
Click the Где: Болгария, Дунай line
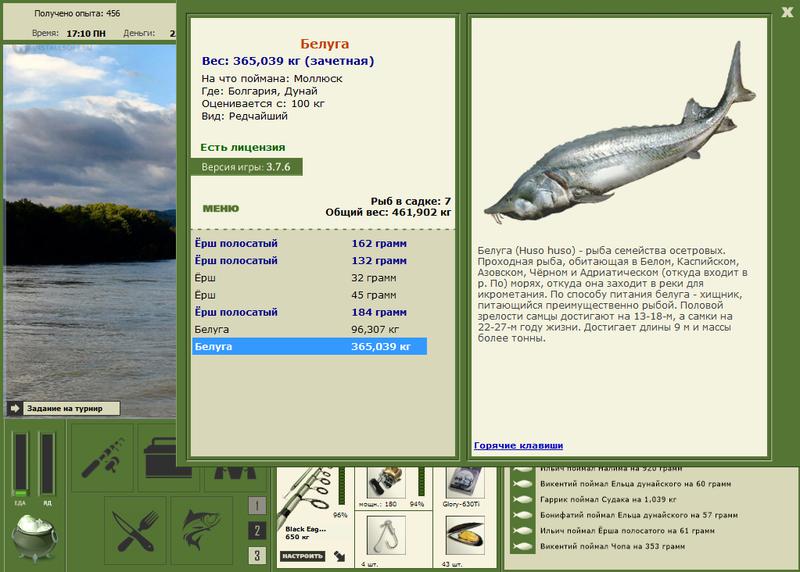click(259, 91)
